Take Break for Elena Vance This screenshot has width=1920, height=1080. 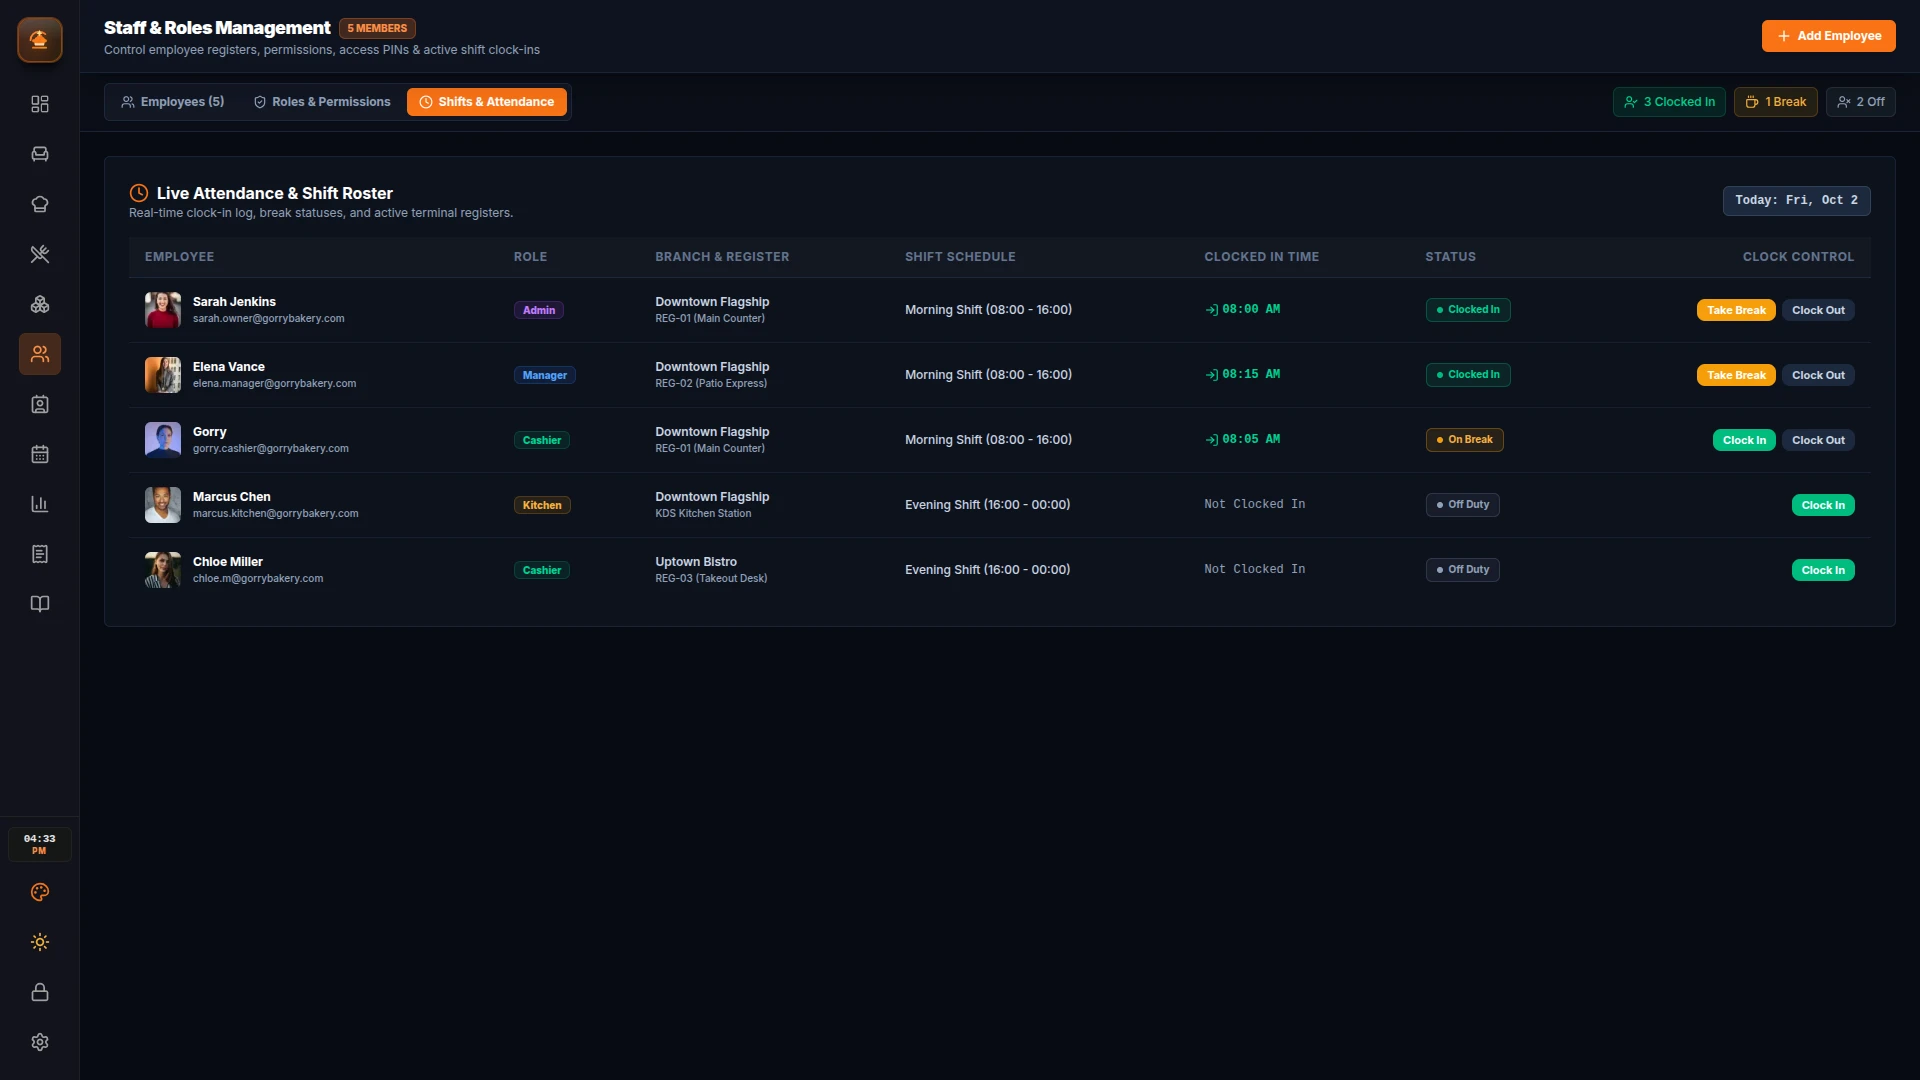[x=1736, y=375]
